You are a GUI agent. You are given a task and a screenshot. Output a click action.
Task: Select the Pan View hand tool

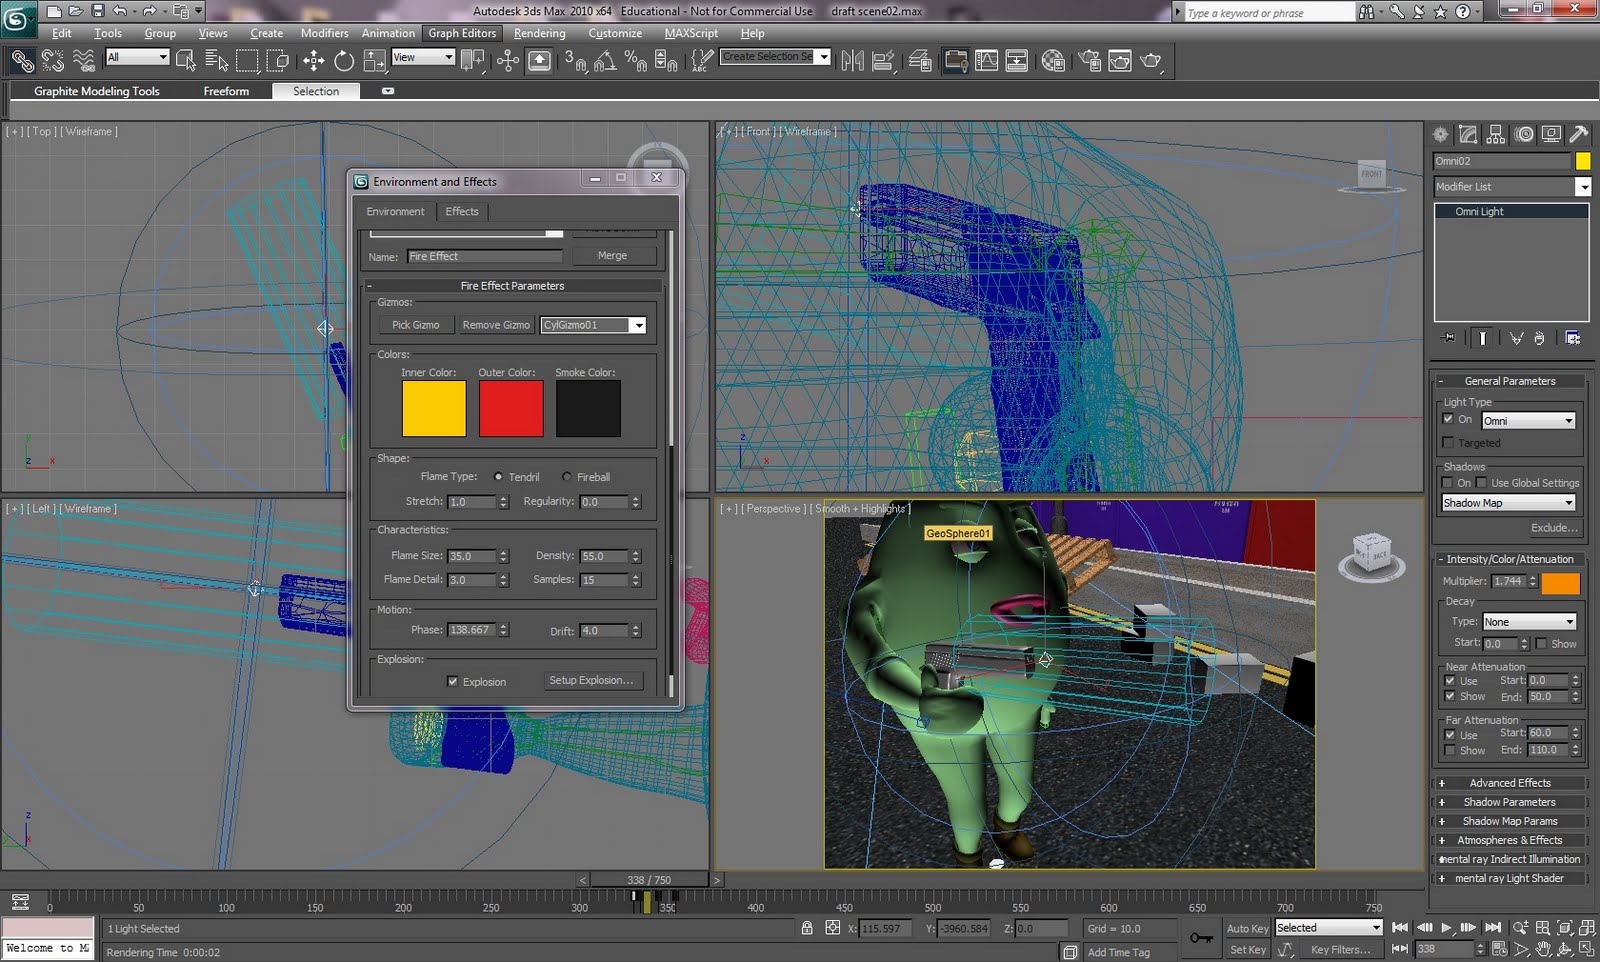pos(1544,949)
